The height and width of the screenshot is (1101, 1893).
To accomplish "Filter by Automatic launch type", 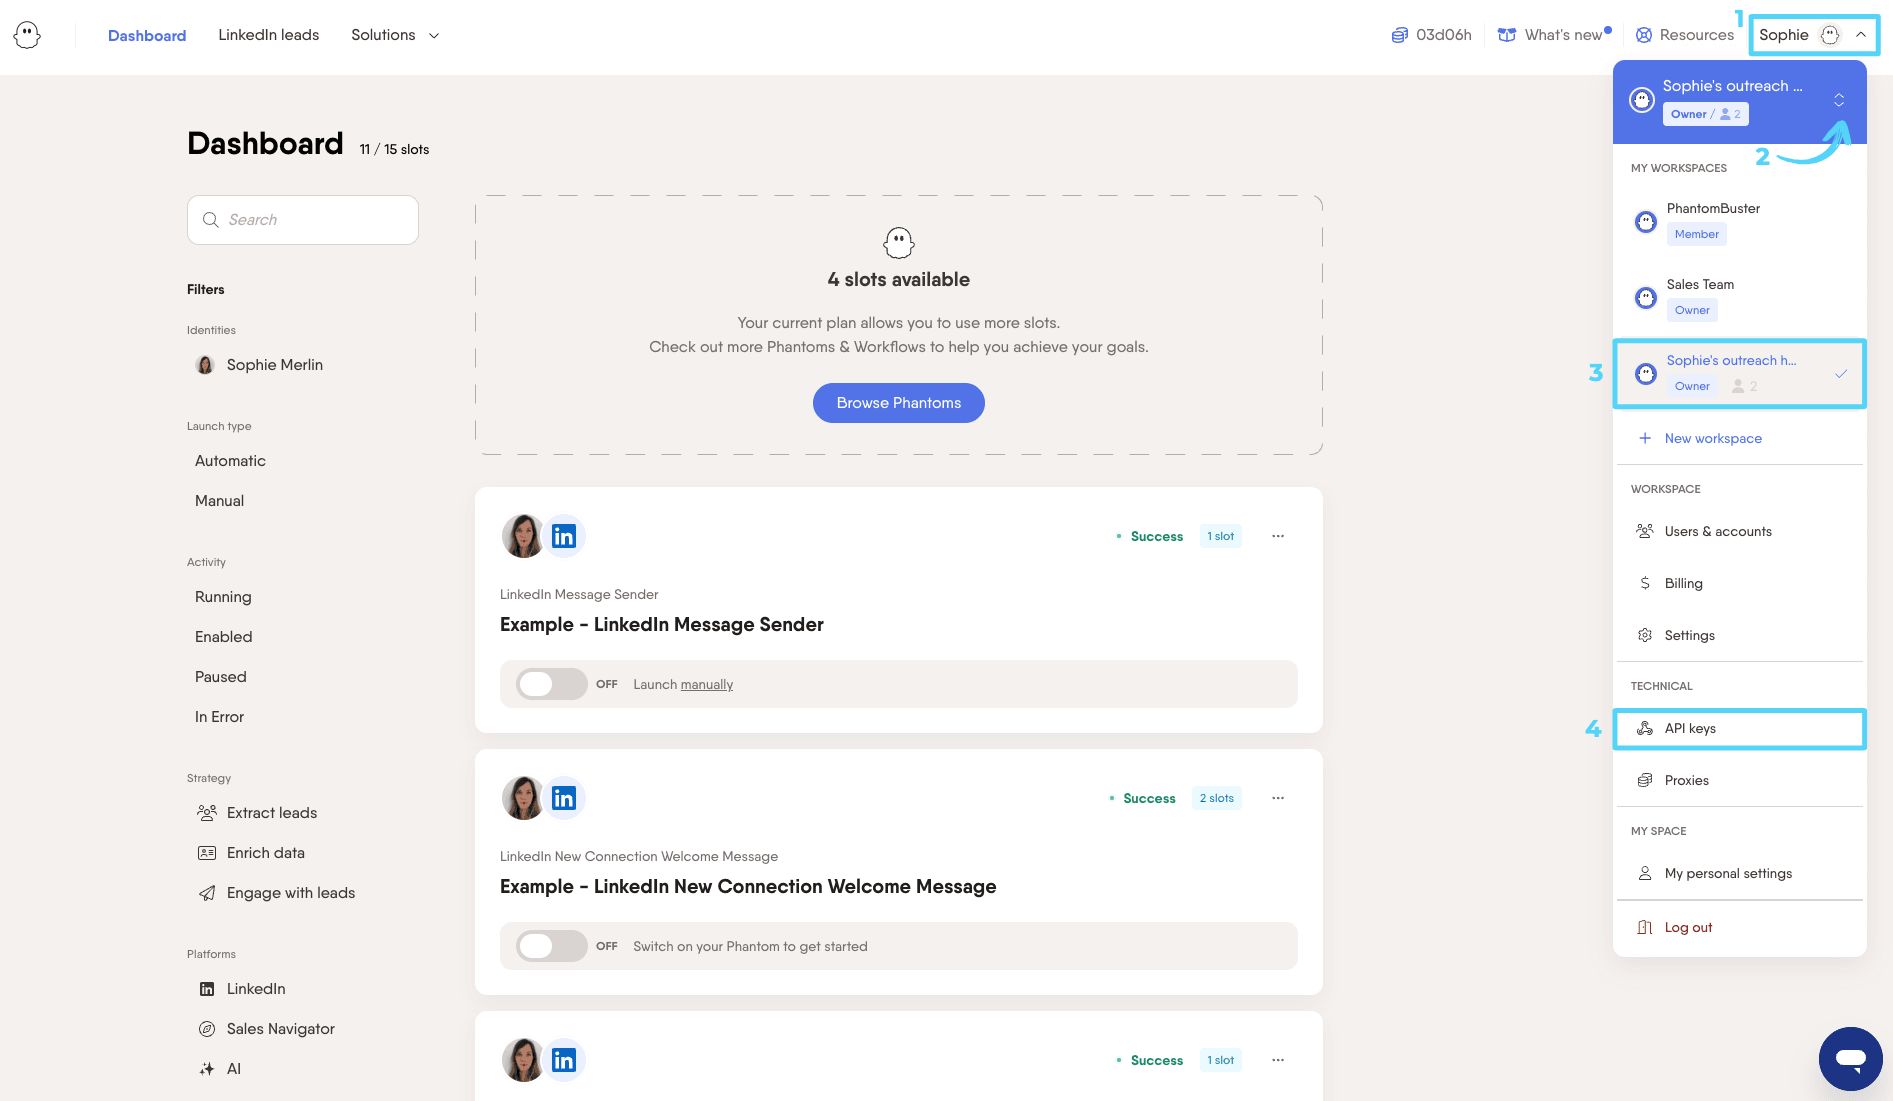I will [x=230, y=461].
